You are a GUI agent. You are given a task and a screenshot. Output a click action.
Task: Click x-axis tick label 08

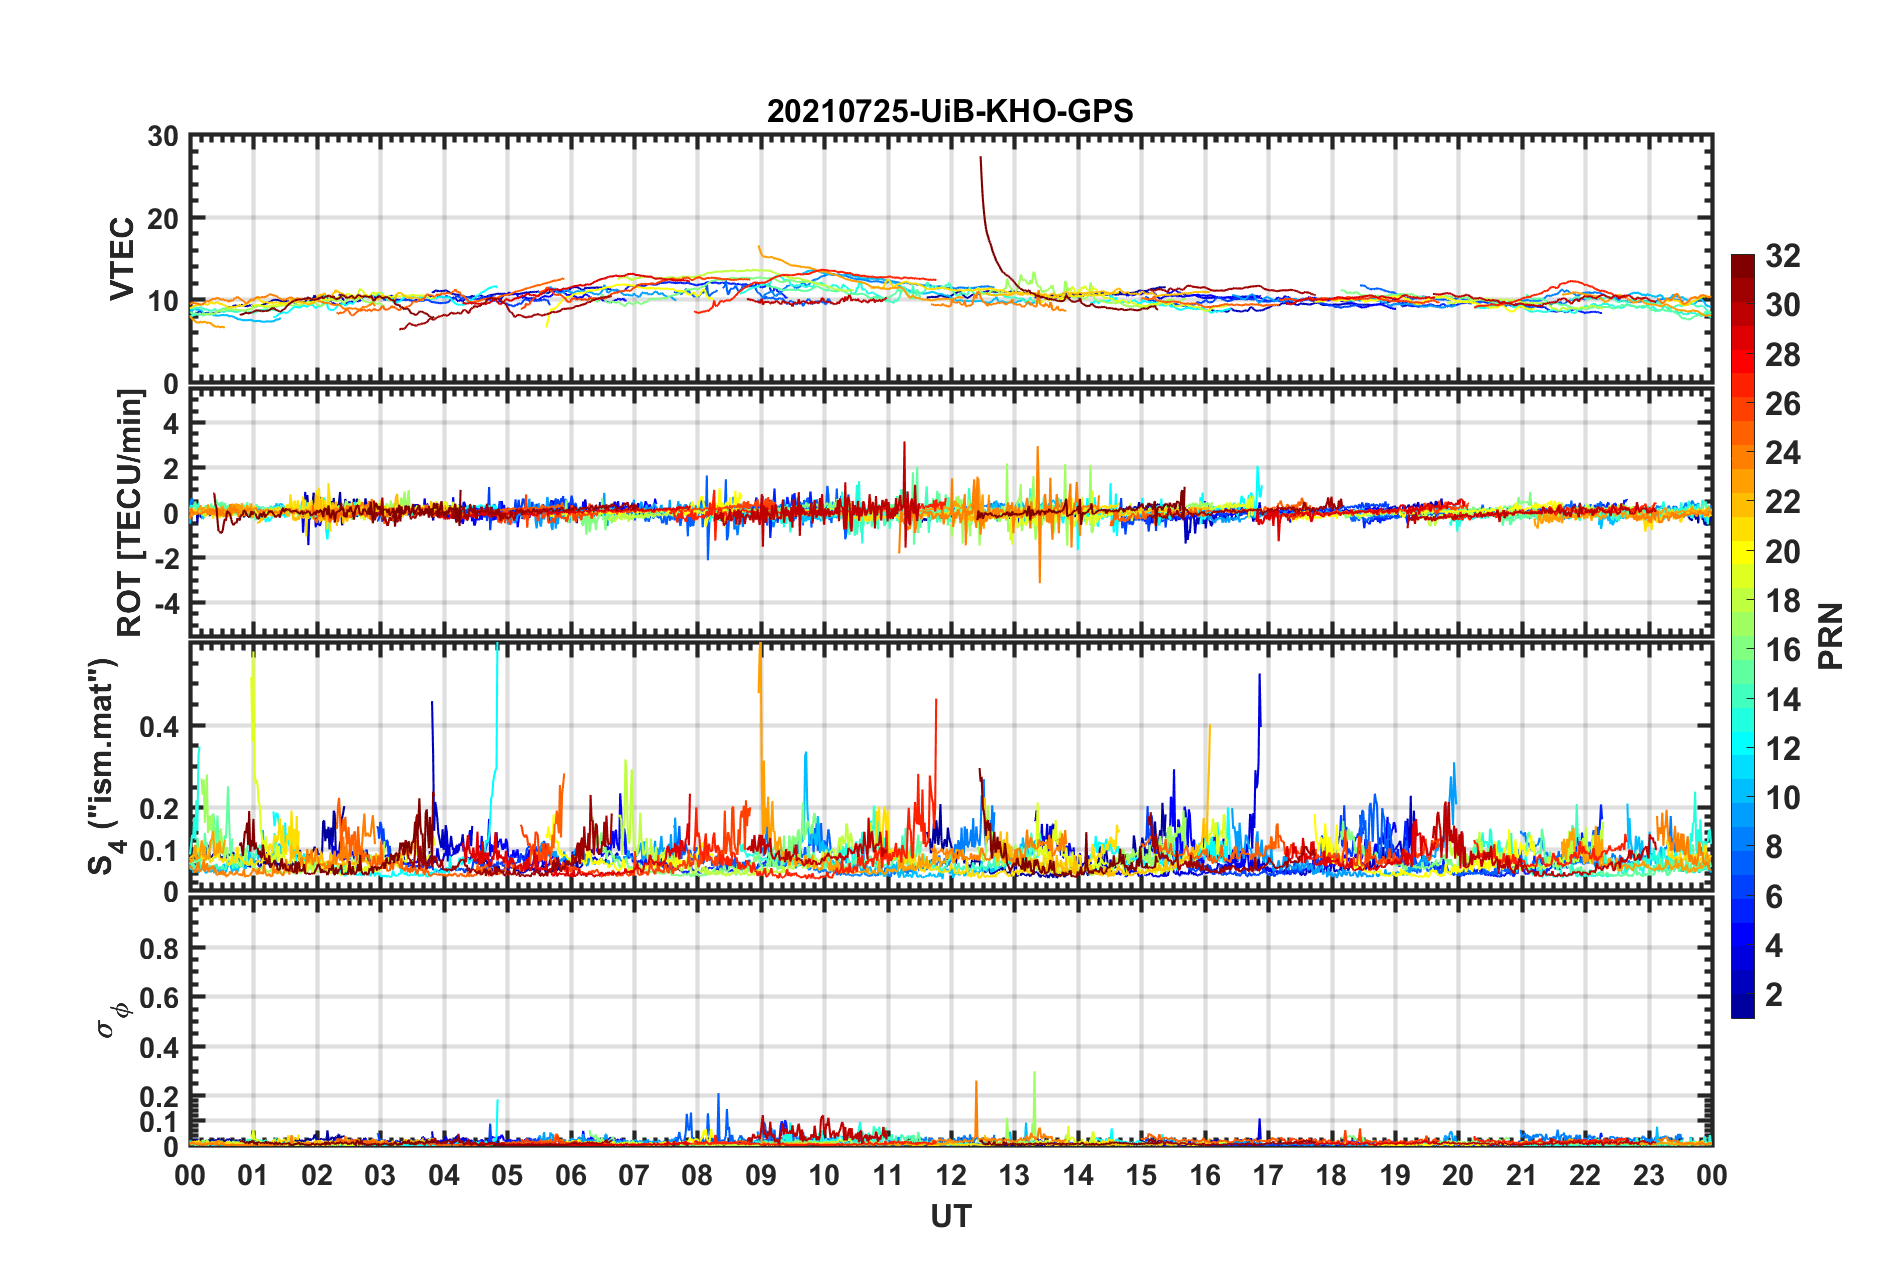point(697,1175)
